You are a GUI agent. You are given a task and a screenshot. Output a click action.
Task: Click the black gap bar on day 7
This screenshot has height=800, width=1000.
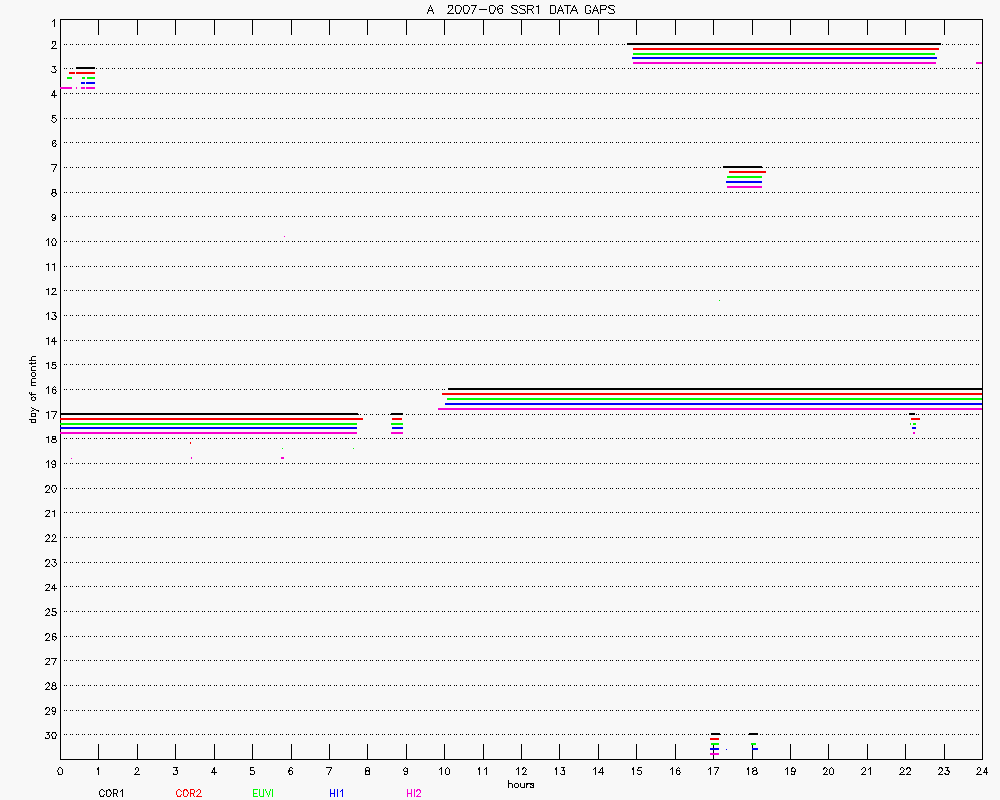(x=742, y=167)
